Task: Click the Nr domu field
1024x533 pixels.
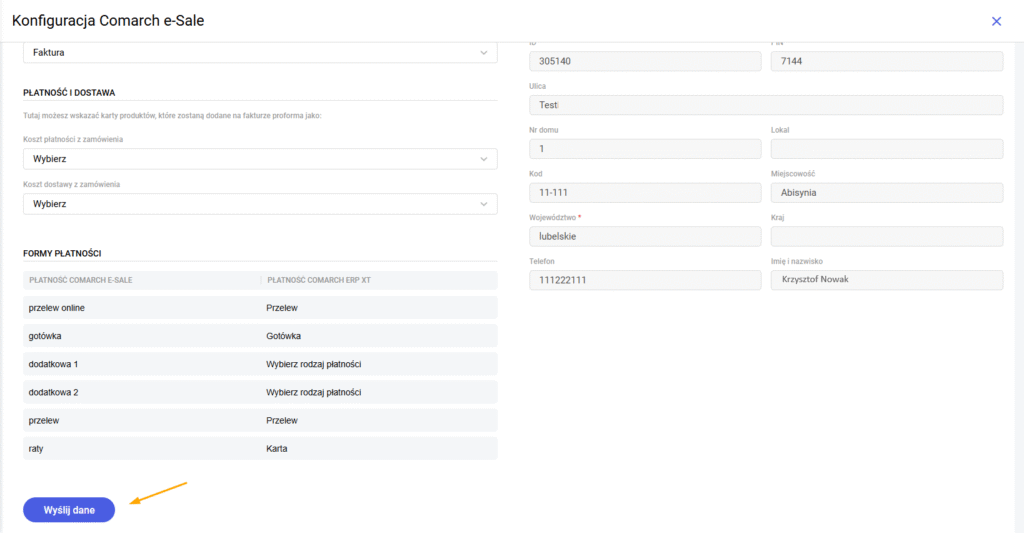Action: (x=645, y=149)
